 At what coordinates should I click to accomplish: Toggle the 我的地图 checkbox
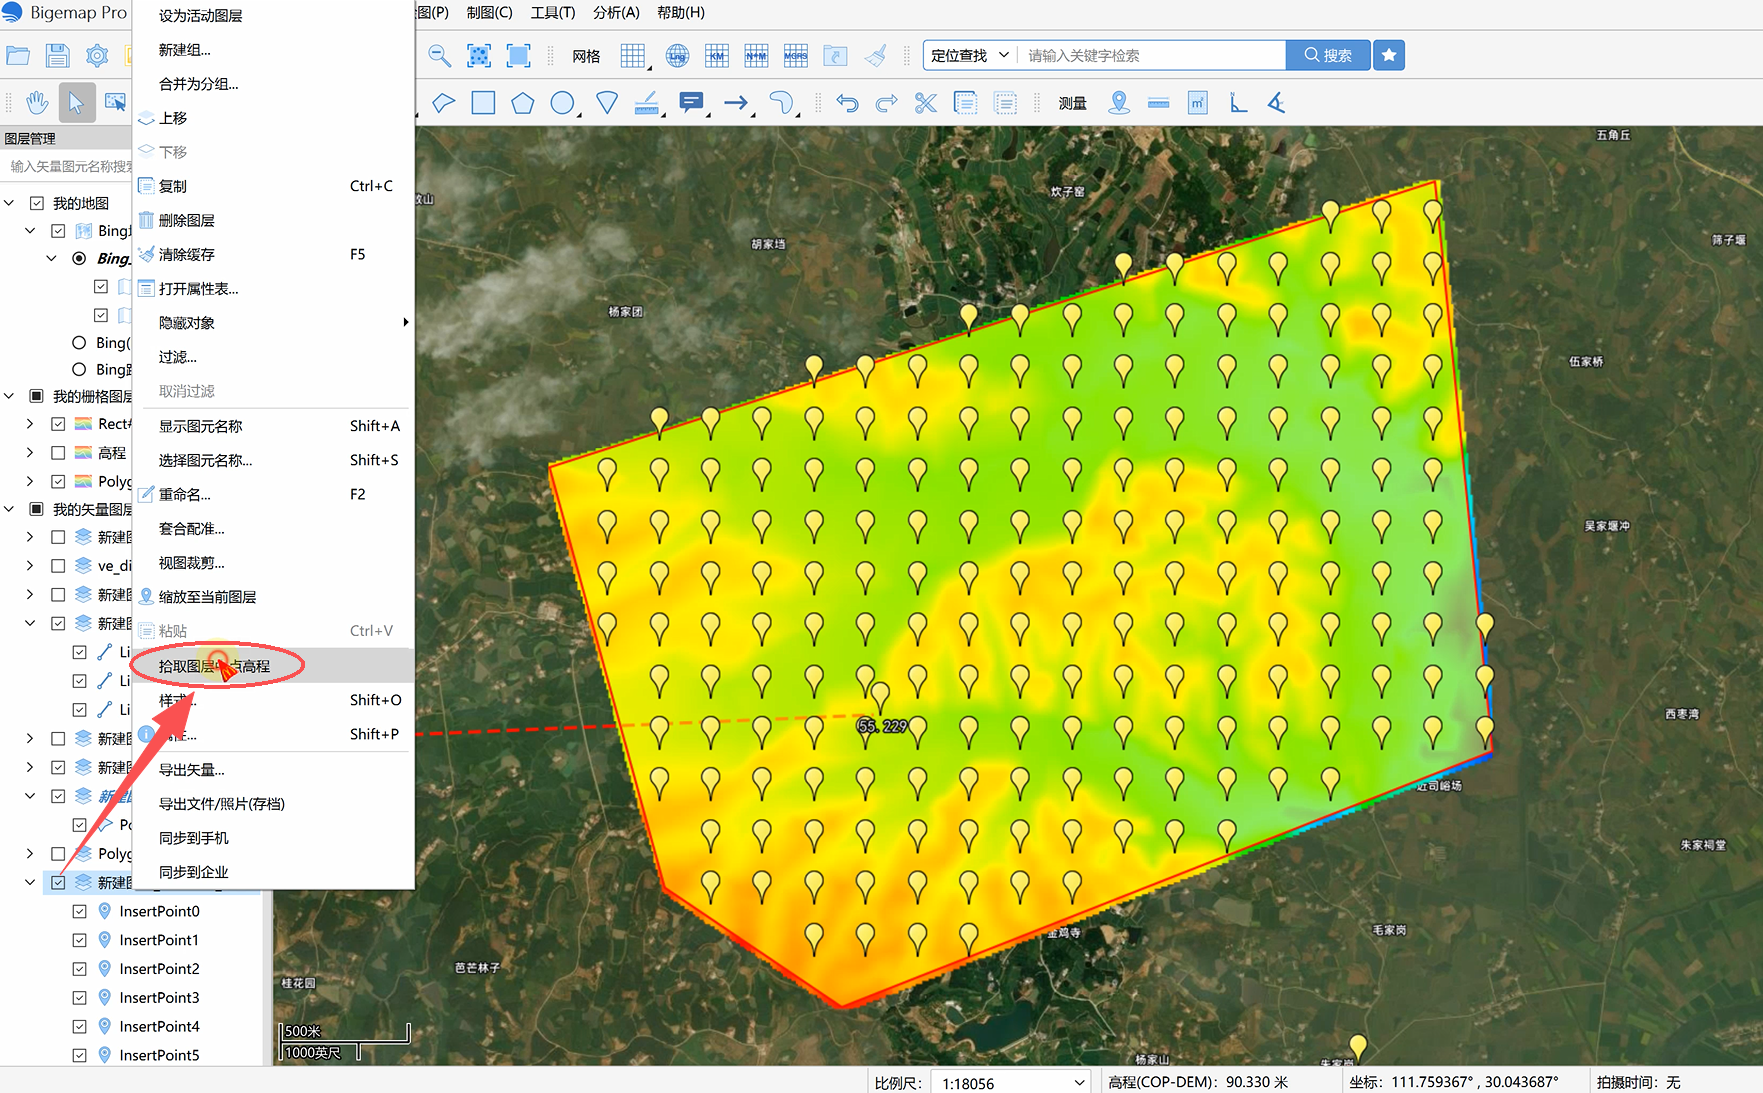[37, 203]
